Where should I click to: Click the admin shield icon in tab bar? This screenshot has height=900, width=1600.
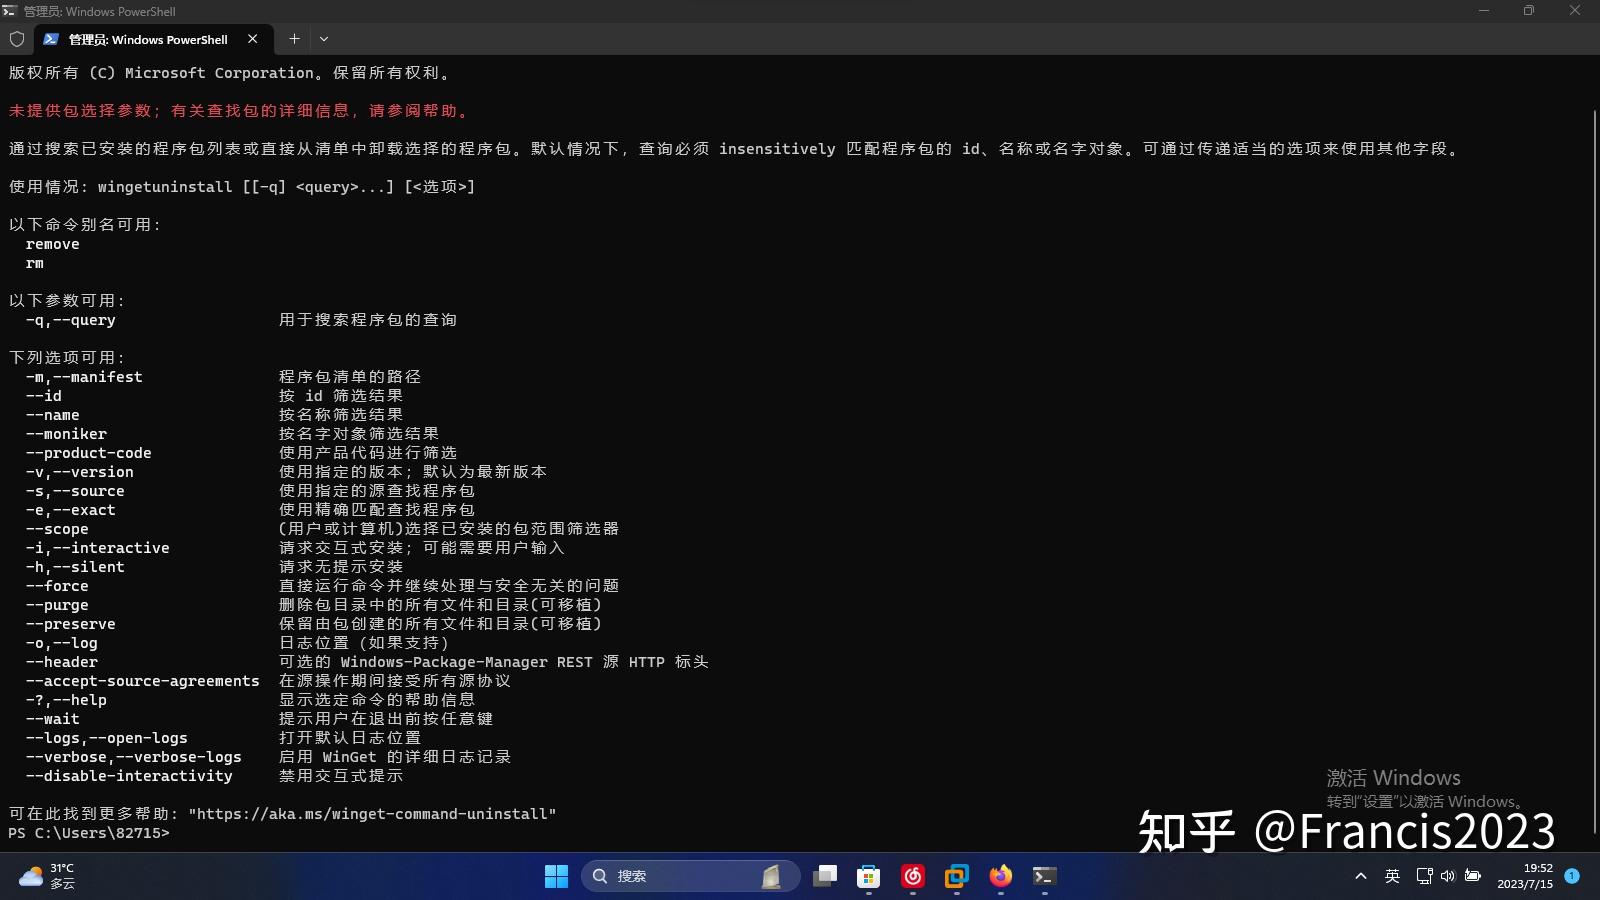pos(17,39)
